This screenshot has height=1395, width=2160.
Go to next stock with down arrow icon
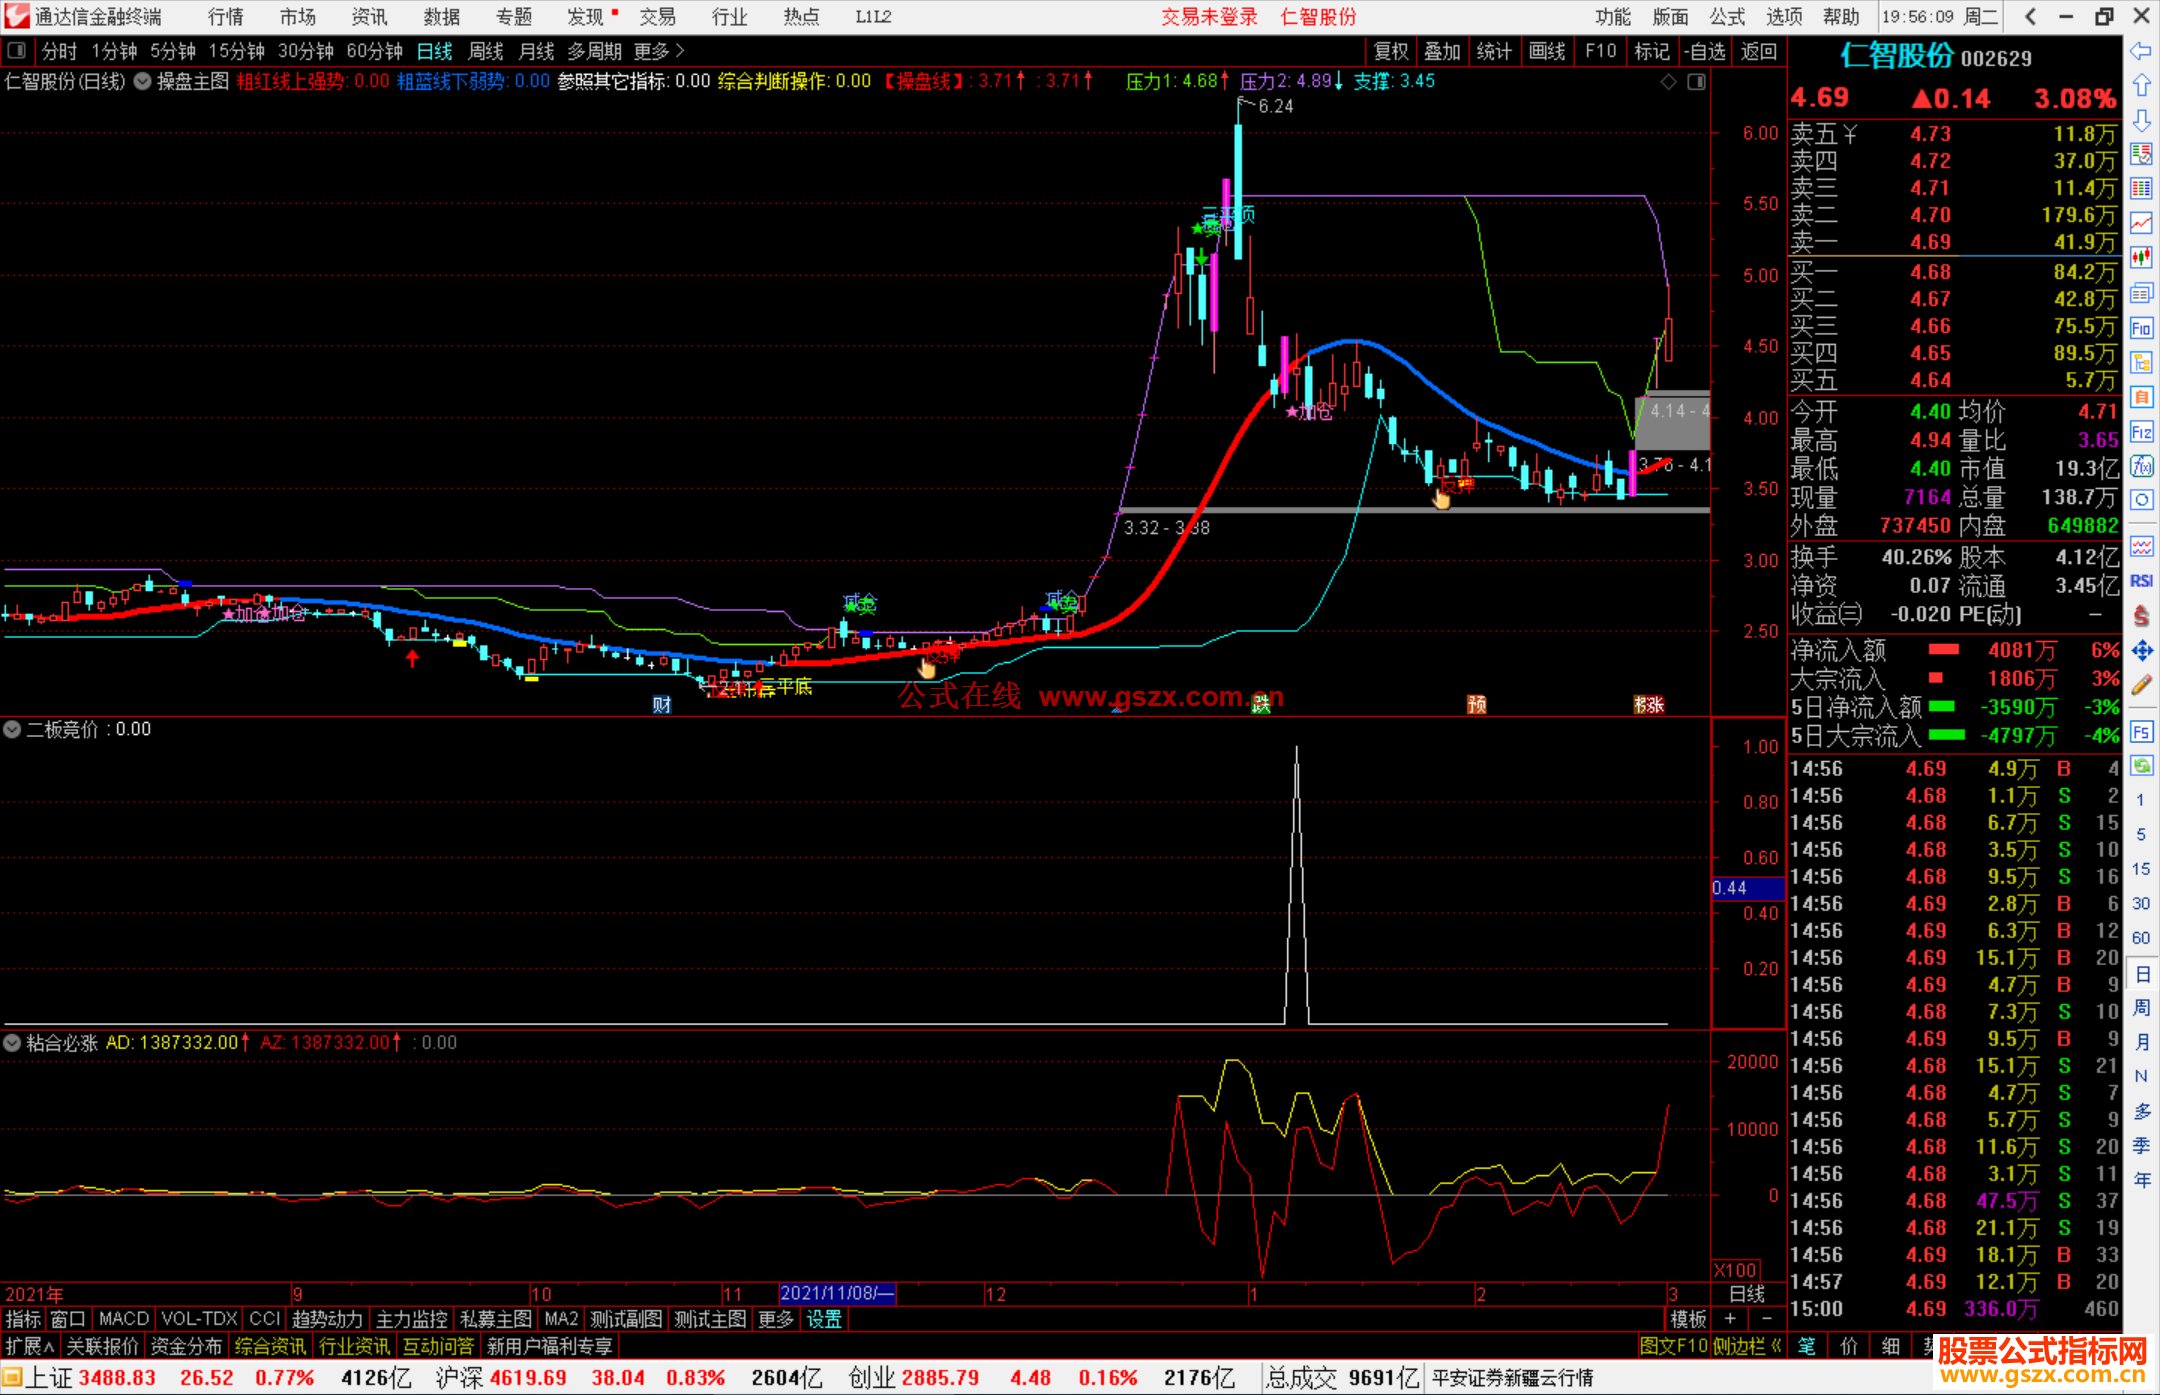[x=2141, y=120]
